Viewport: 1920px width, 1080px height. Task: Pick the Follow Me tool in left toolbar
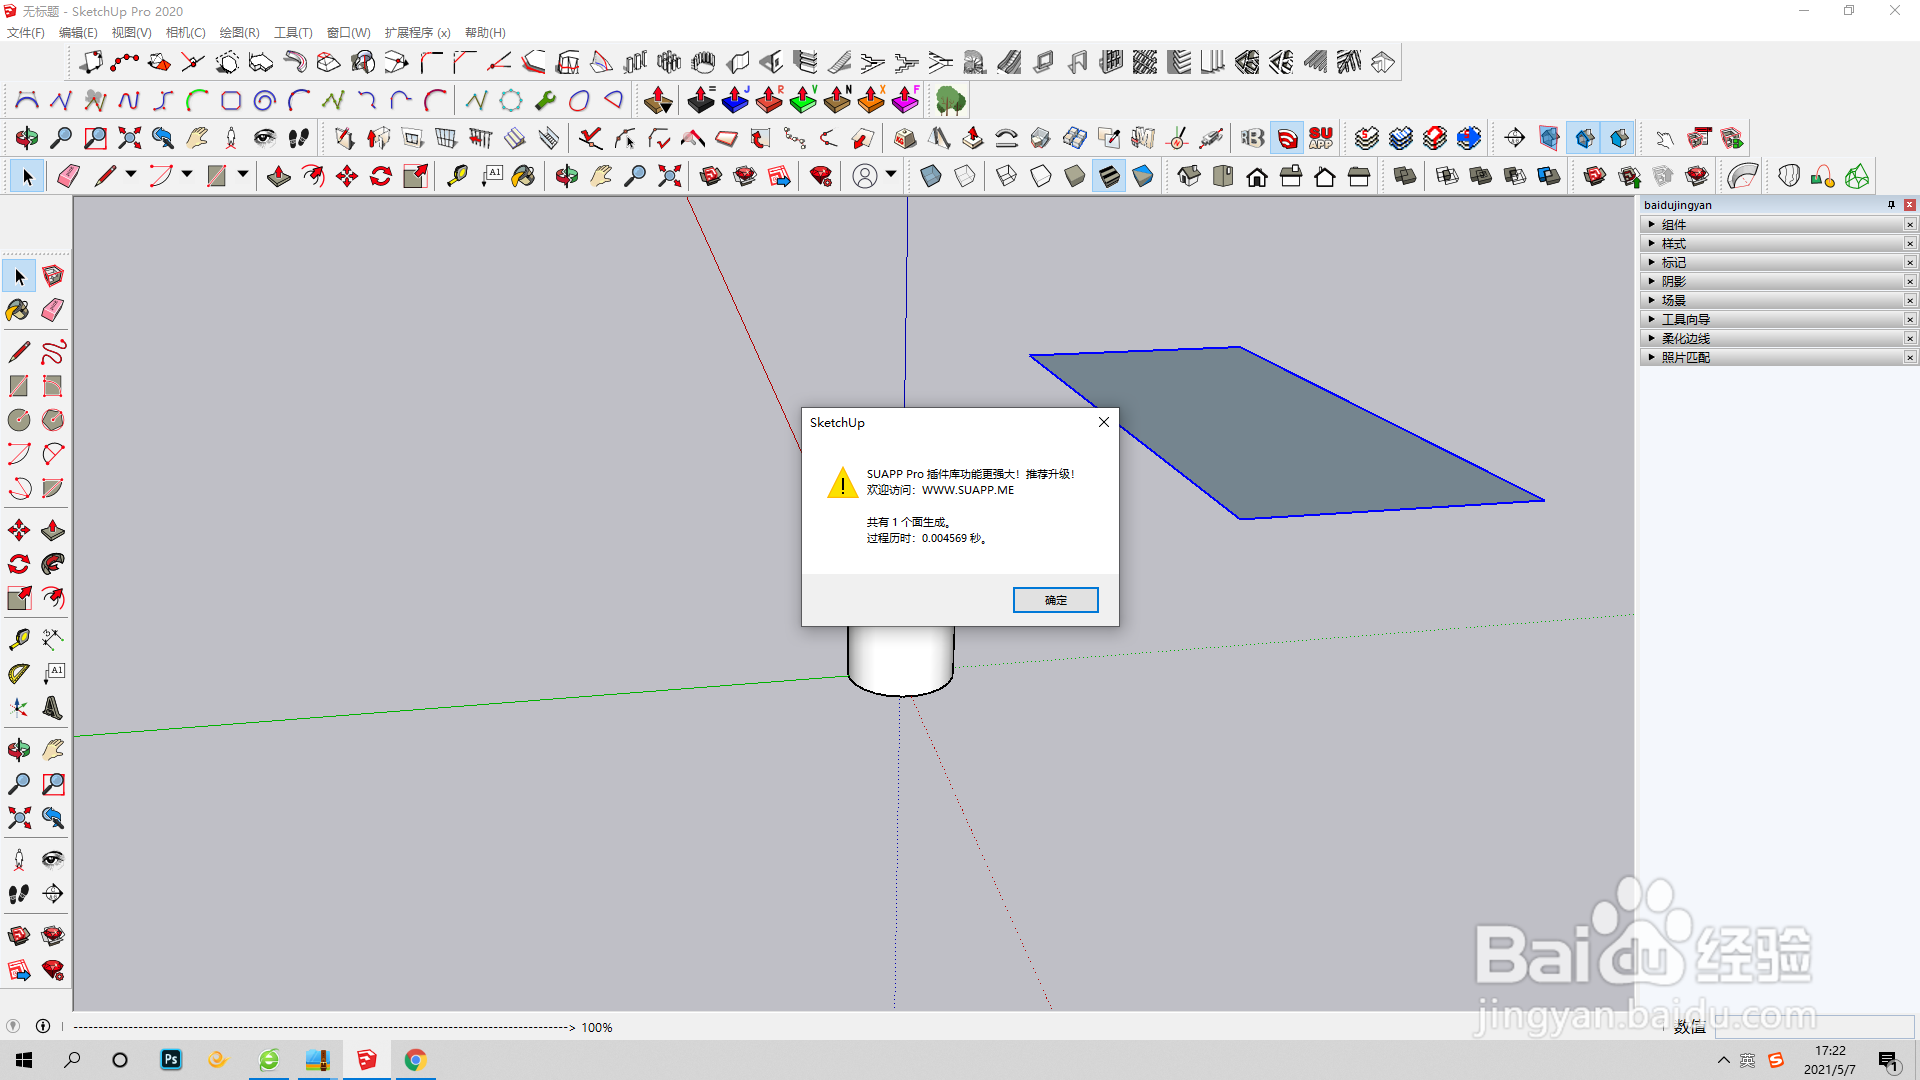[53, 564]
